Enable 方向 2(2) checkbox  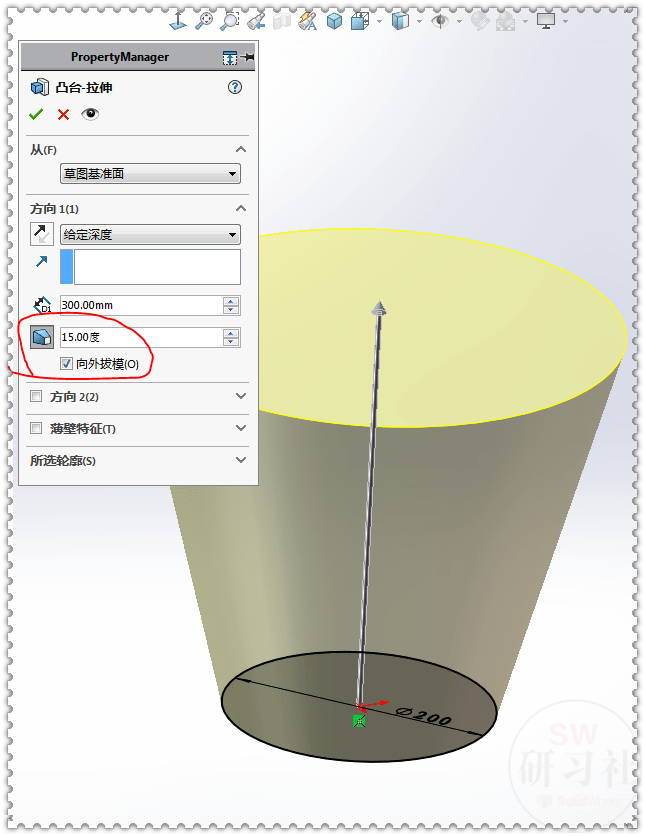click(36, 396)
